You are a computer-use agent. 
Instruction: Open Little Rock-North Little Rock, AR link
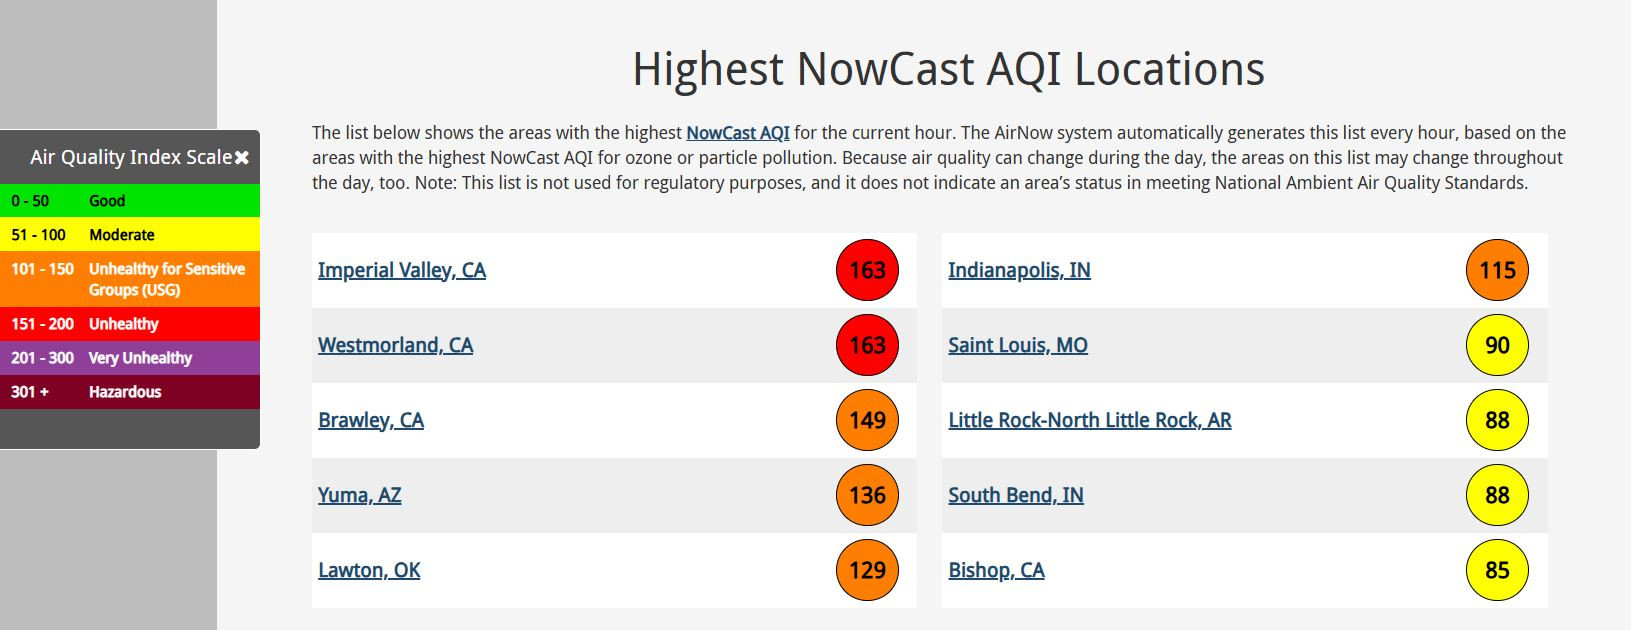(1090, 420)
